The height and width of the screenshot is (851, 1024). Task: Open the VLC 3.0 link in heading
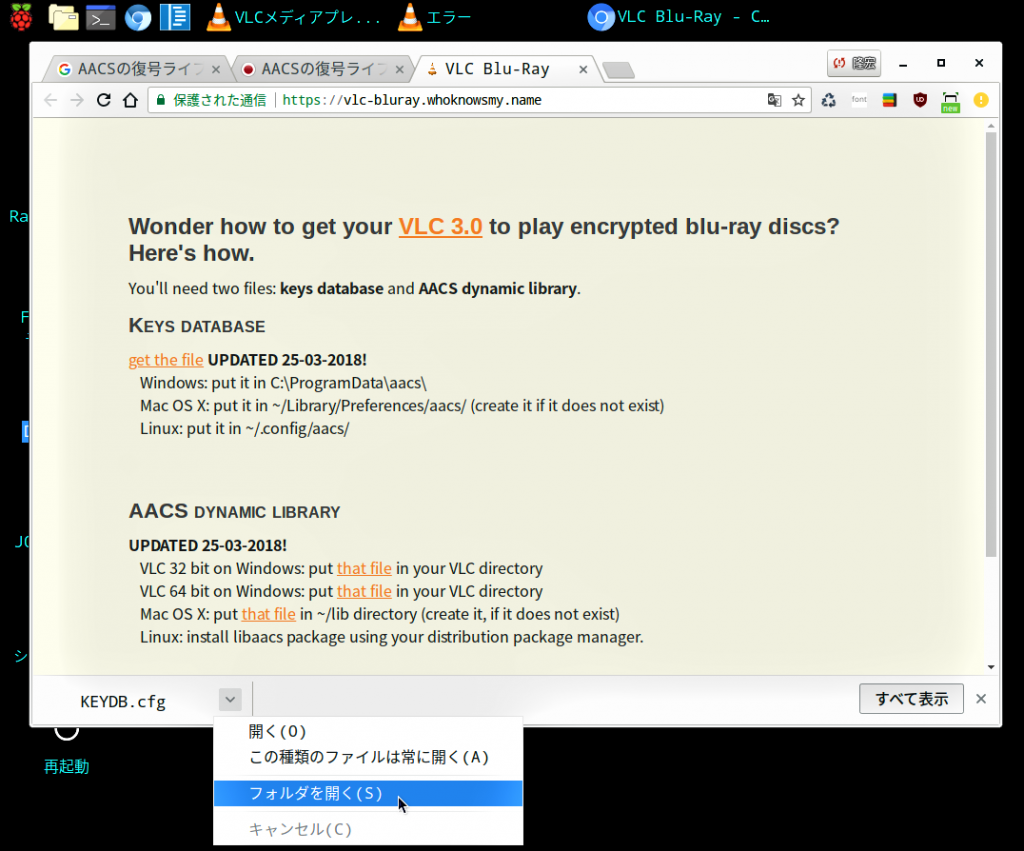point(440,227)
